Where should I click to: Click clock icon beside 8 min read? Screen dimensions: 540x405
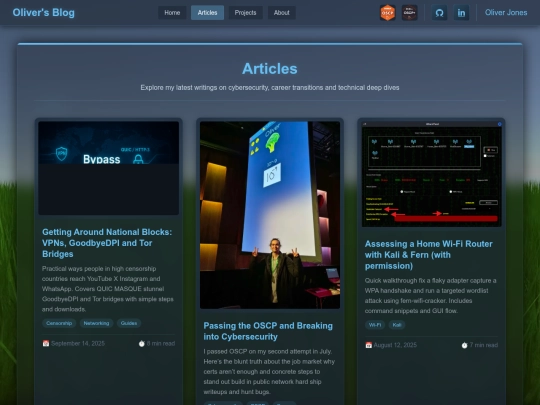point(142,343)
